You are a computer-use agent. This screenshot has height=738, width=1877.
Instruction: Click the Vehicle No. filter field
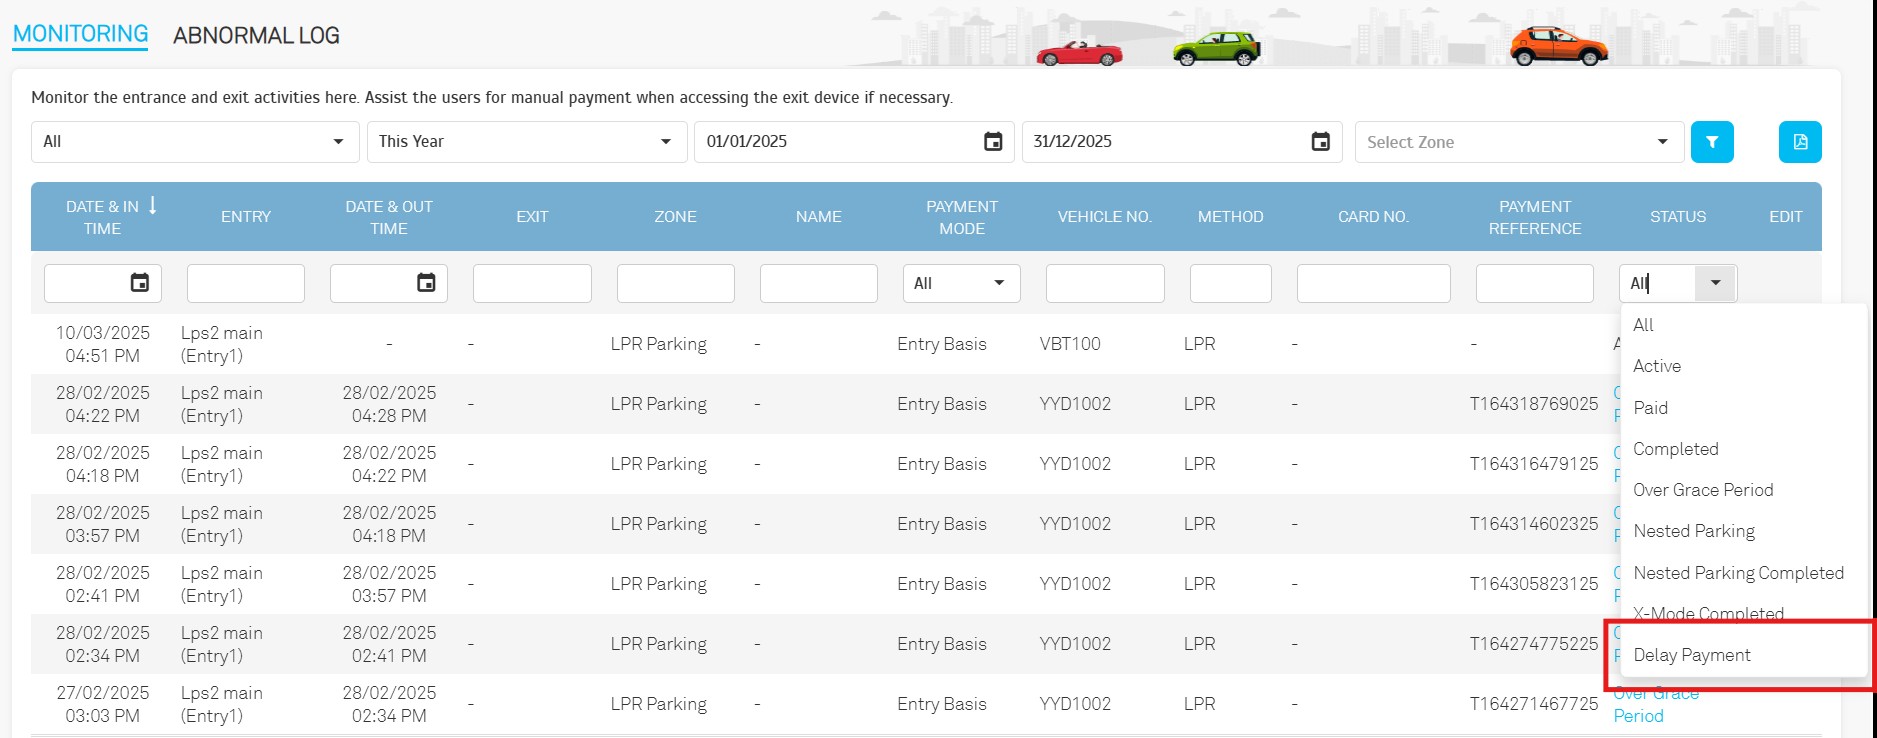pyautogui.click(x=1104, y=283)
